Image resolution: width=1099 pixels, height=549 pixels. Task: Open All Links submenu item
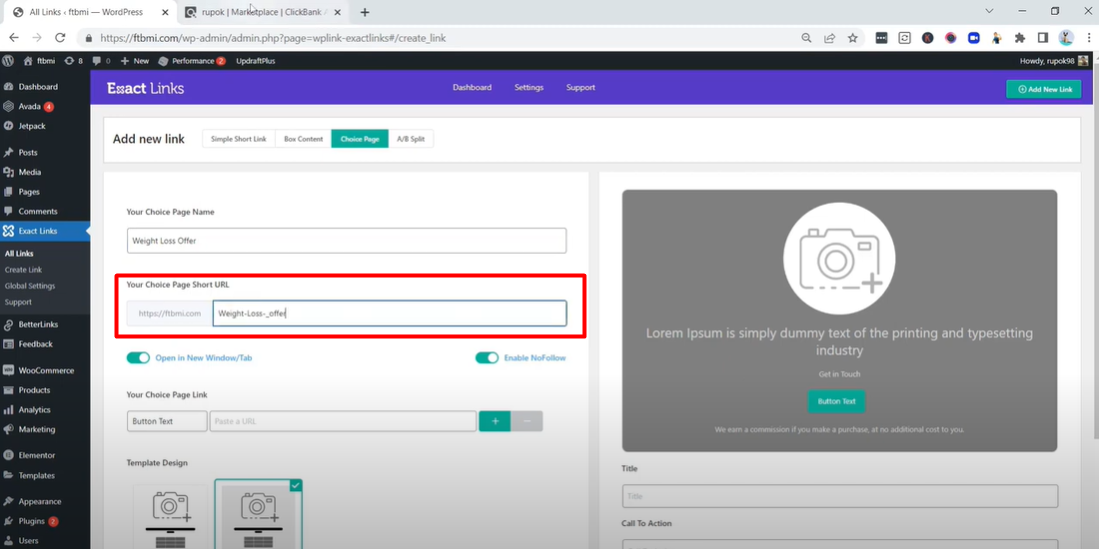pos(19,253)
